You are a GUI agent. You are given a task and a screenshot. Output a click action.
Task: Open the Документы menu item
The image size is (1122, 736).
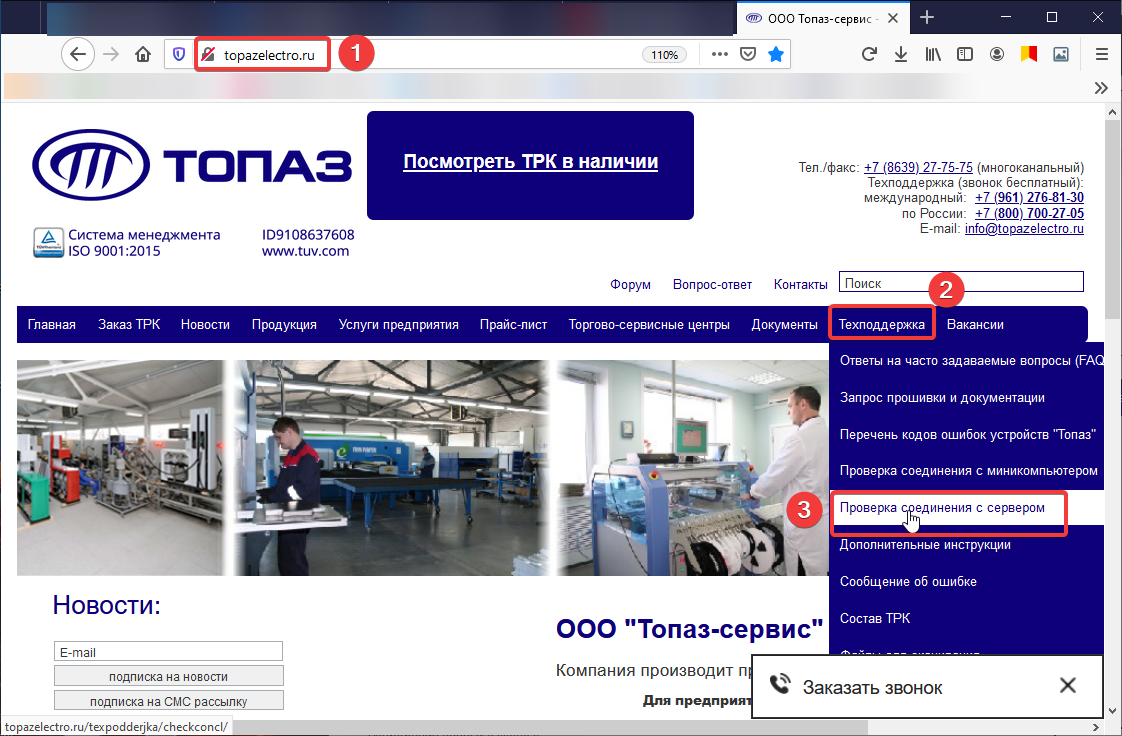(x=784, y=325)
